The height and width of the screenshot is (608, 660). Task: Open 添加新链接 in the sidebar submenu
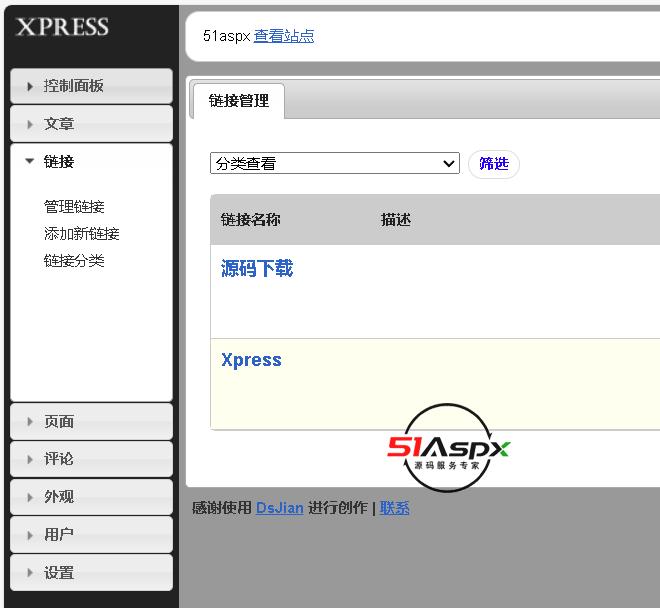[82, 234]
